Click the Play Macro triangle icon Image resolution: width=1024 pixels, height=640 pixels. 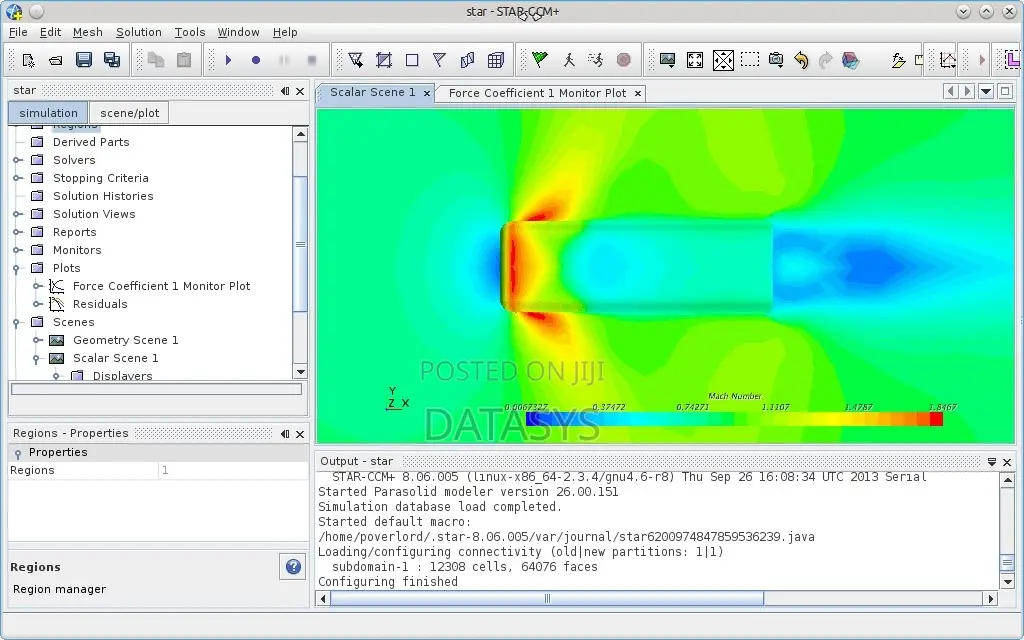(229, 60)
